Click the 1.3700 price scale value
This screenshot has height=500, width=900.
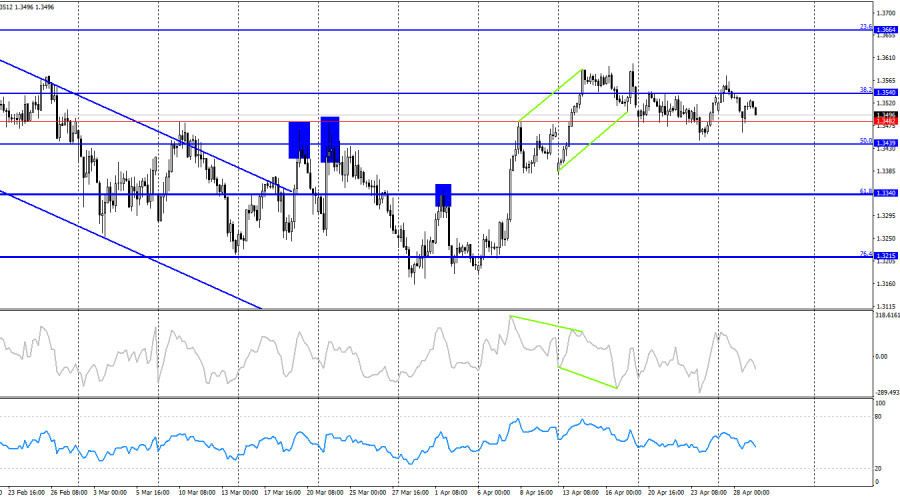click(x=887, y=13)
